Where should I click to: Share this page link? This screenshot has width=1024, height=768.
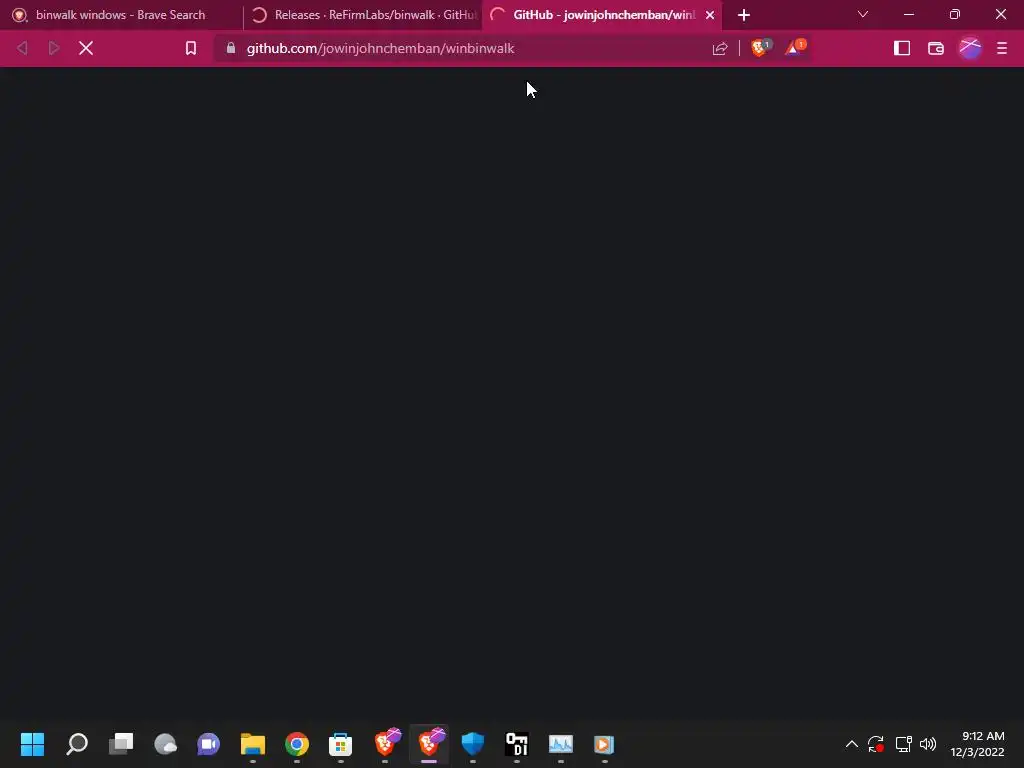[x=720, y=48]
